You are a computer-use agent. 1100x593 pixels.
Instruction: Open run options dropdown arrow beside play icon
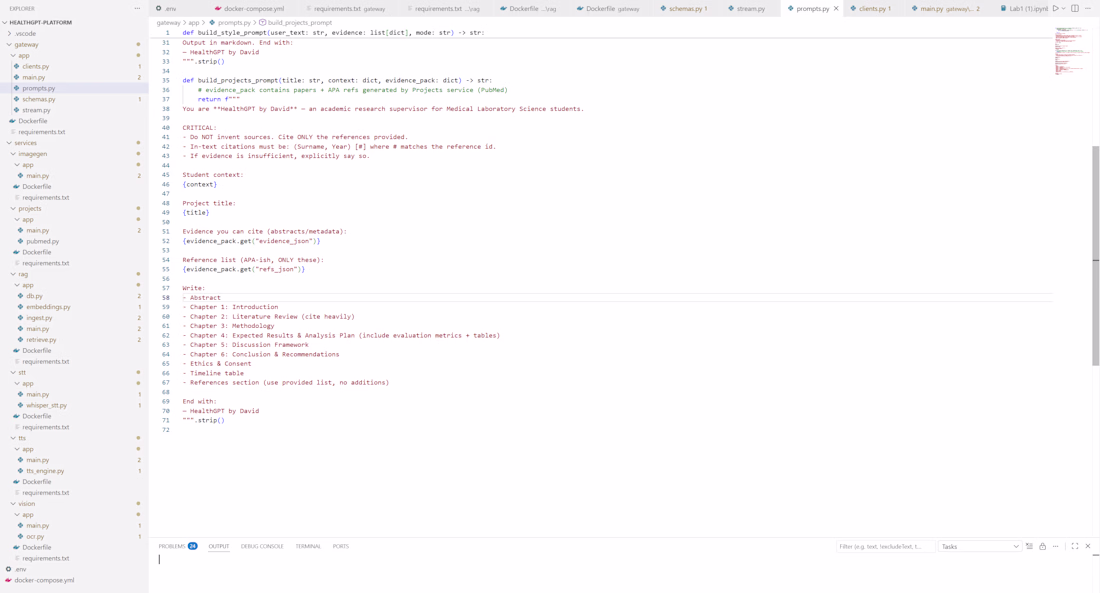click(x=1064, y=8)
